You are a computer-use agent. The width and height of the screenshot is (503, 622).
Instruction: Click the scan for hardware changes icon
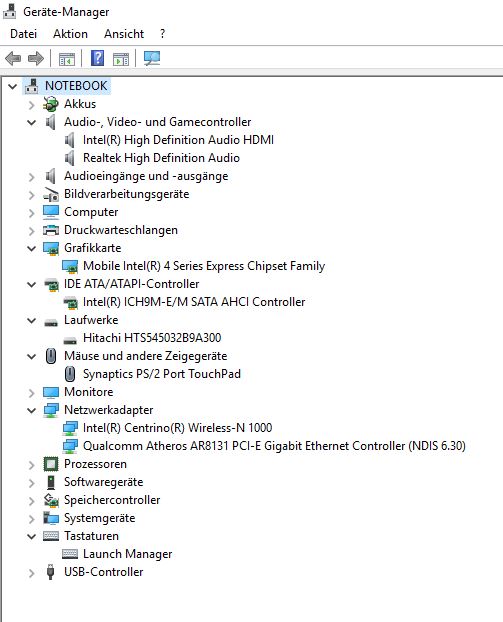pyautogui.click(x=152, y=58)
